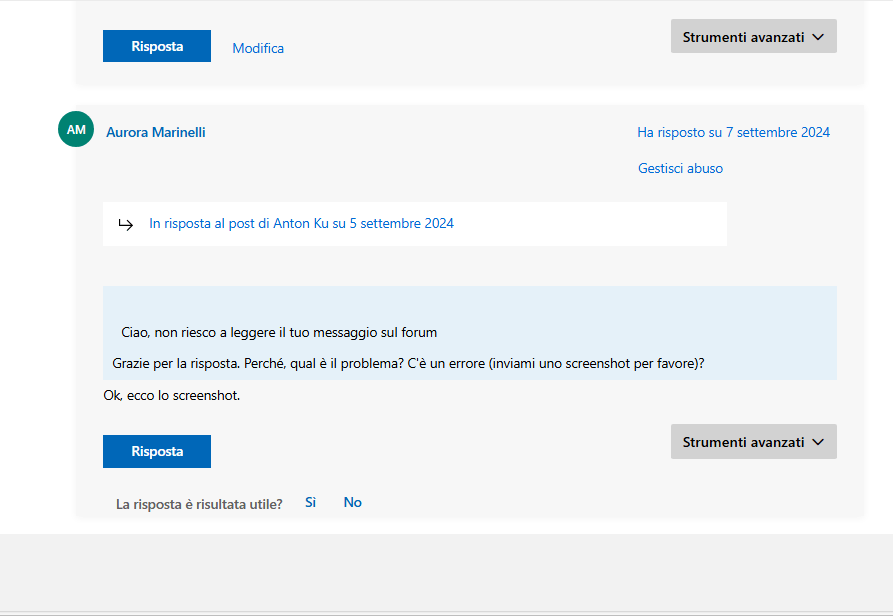The height and width of the screenshot is (616, 893).
Task: Click the white 'In risposta al post' reference box
Action: 415,224
